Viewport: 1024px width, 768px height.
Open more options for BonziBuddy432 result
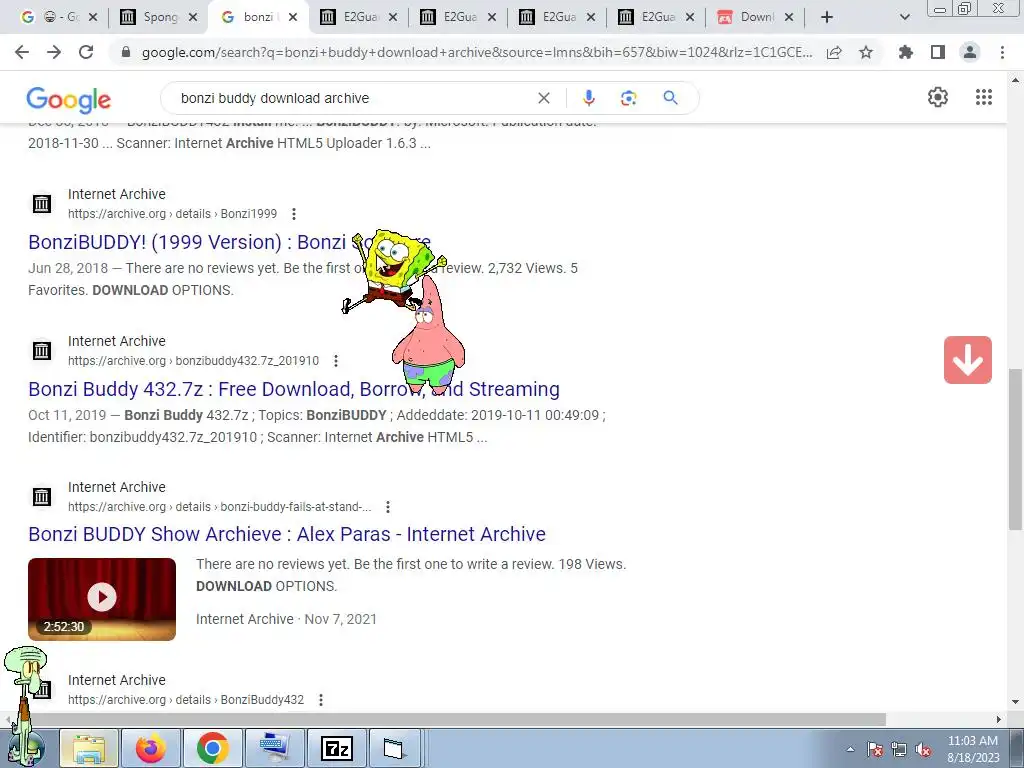click(x=321, y=699)
